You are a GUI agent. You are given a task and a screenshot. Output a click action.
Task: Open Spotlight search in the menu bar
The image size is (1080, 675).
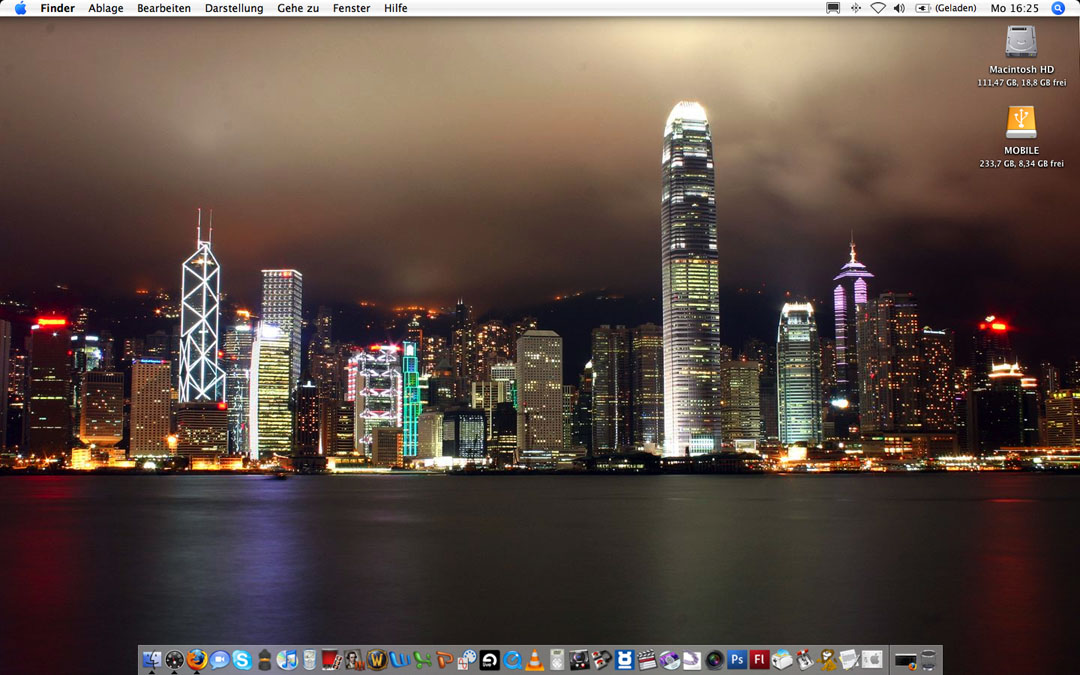point(1058,8)
